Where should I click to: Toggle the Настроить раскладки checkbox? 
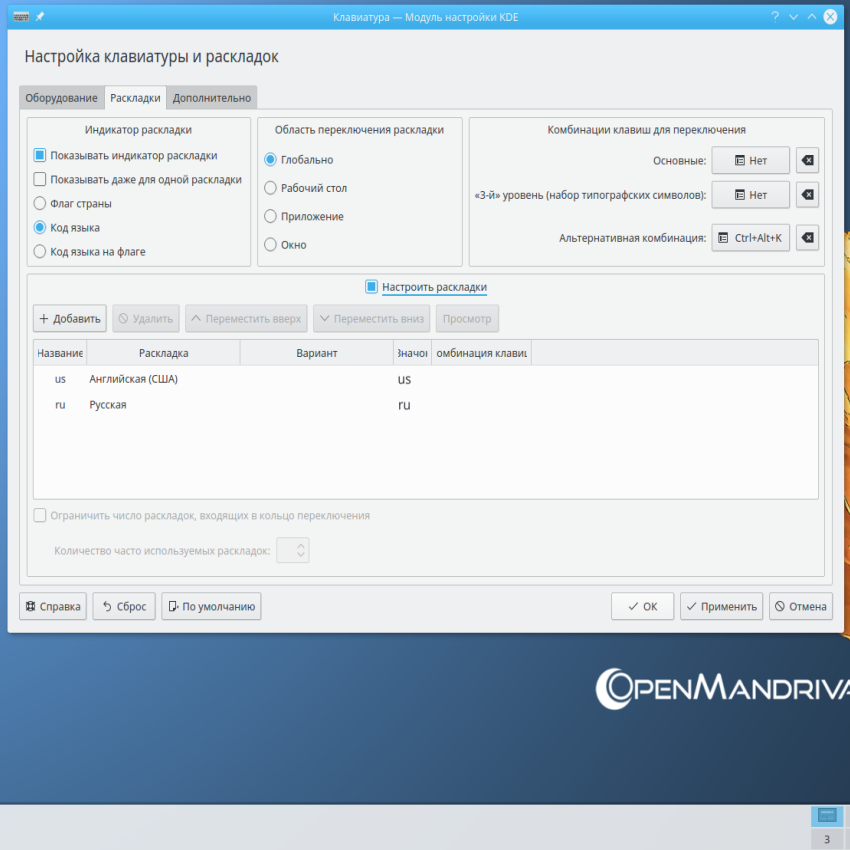(x=371, y=287)
